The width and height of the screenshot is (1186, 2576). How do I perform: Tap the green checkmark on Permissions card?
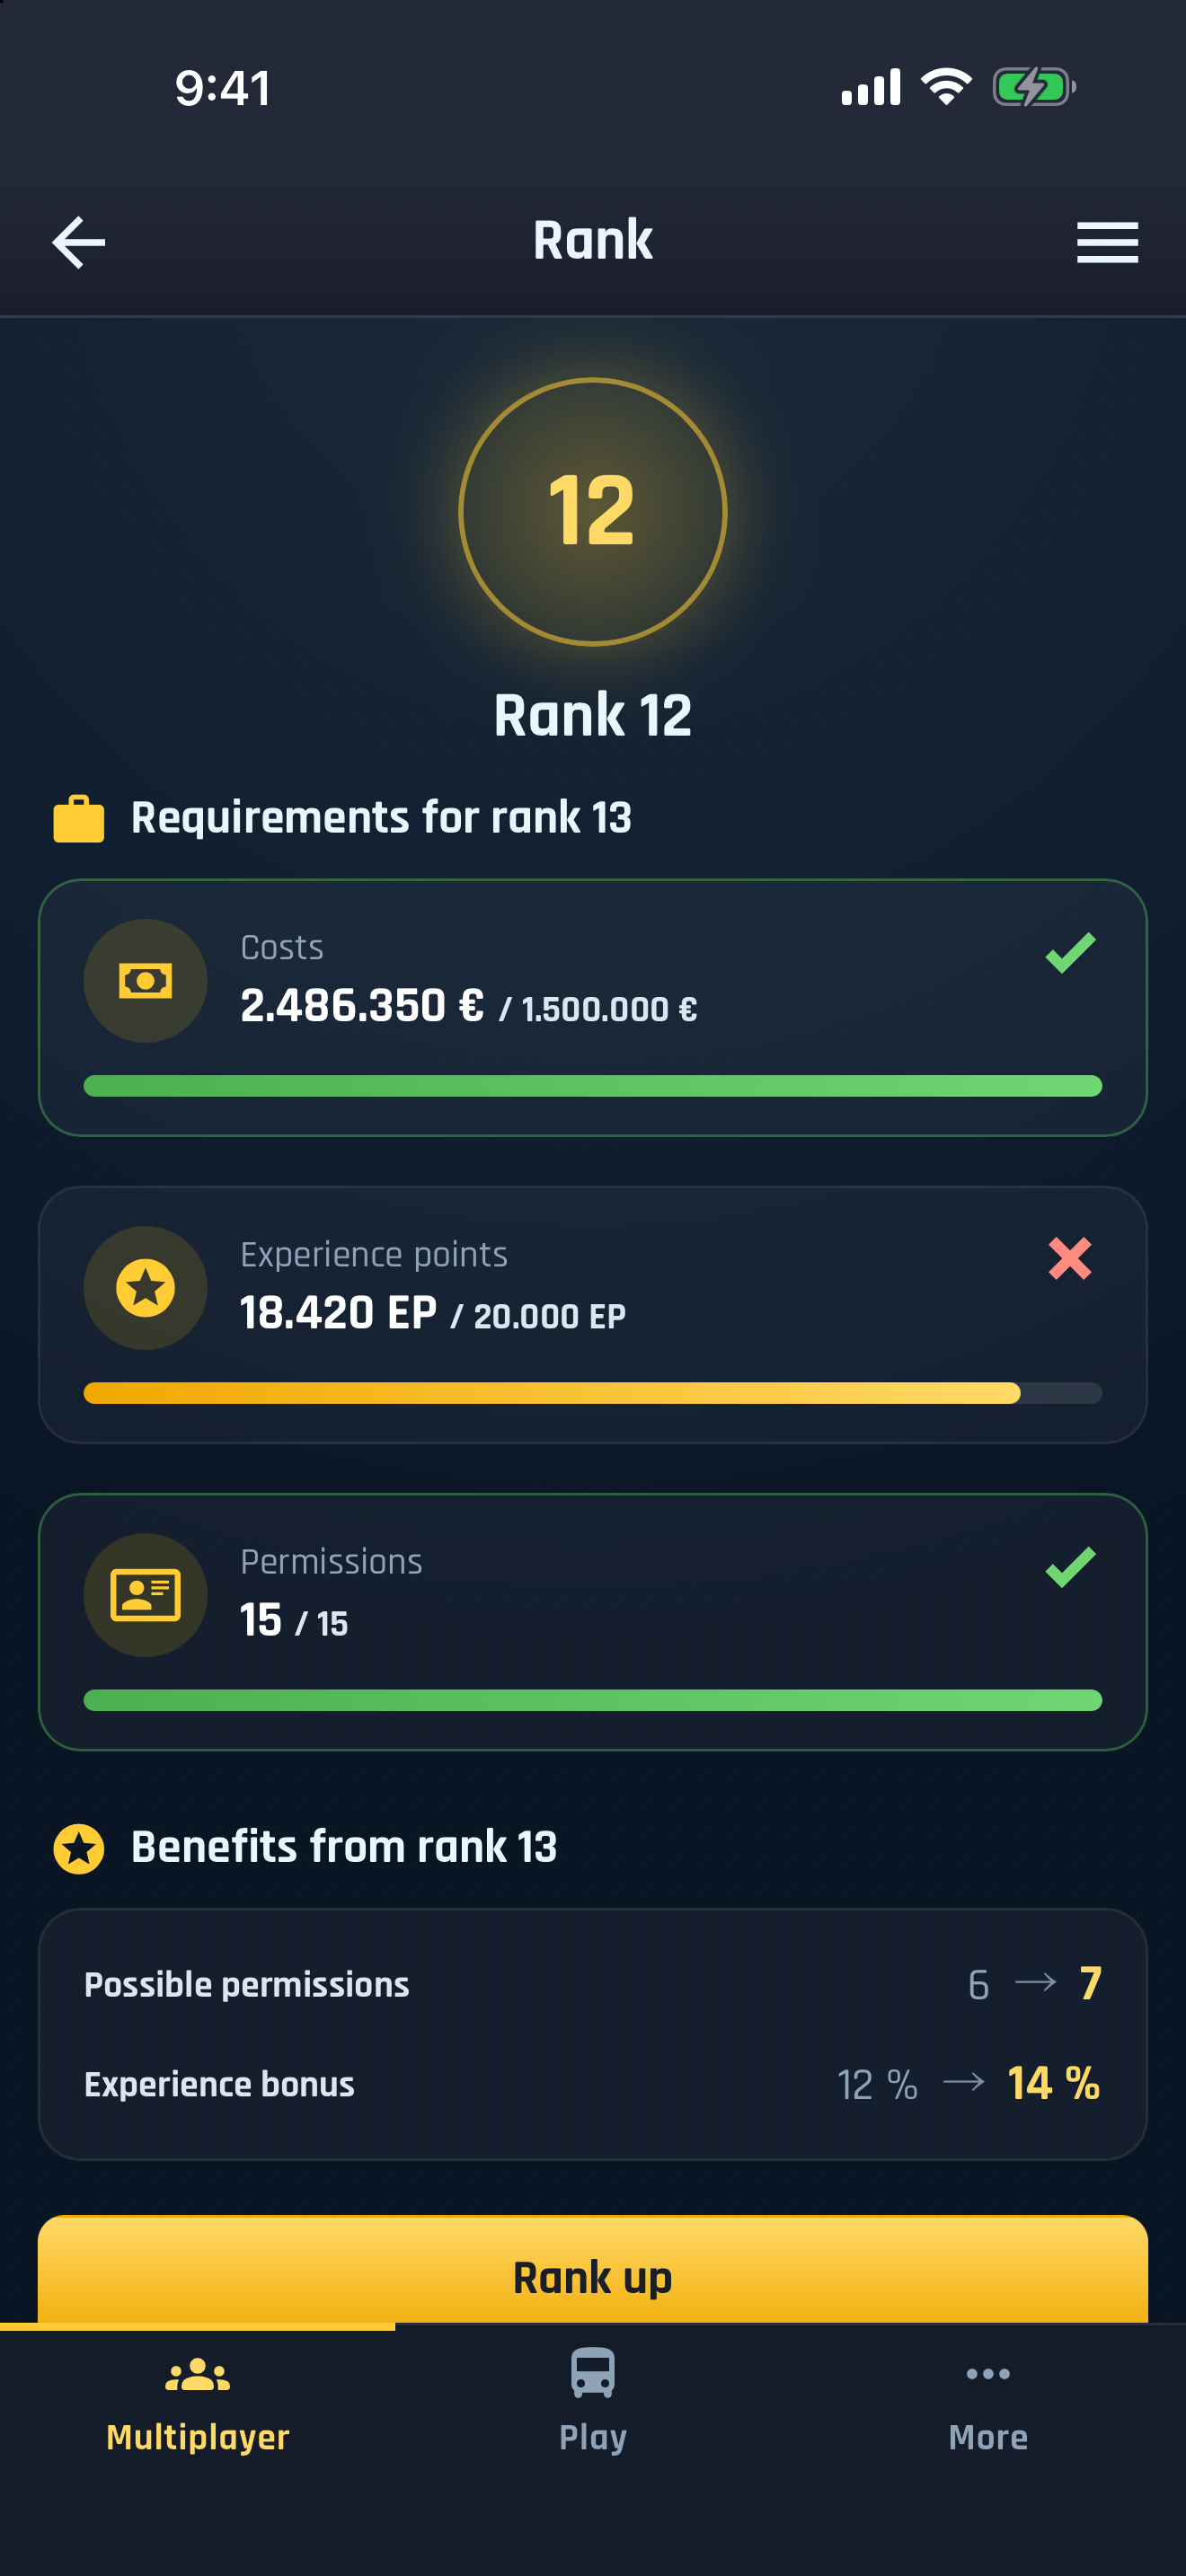[1070, 1566]
